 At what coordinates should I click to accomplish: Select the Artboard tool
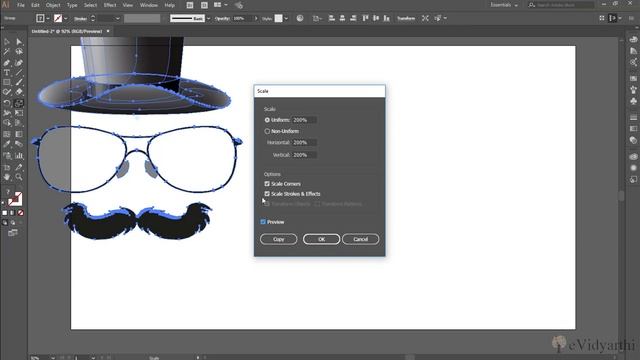coord(7,167)
